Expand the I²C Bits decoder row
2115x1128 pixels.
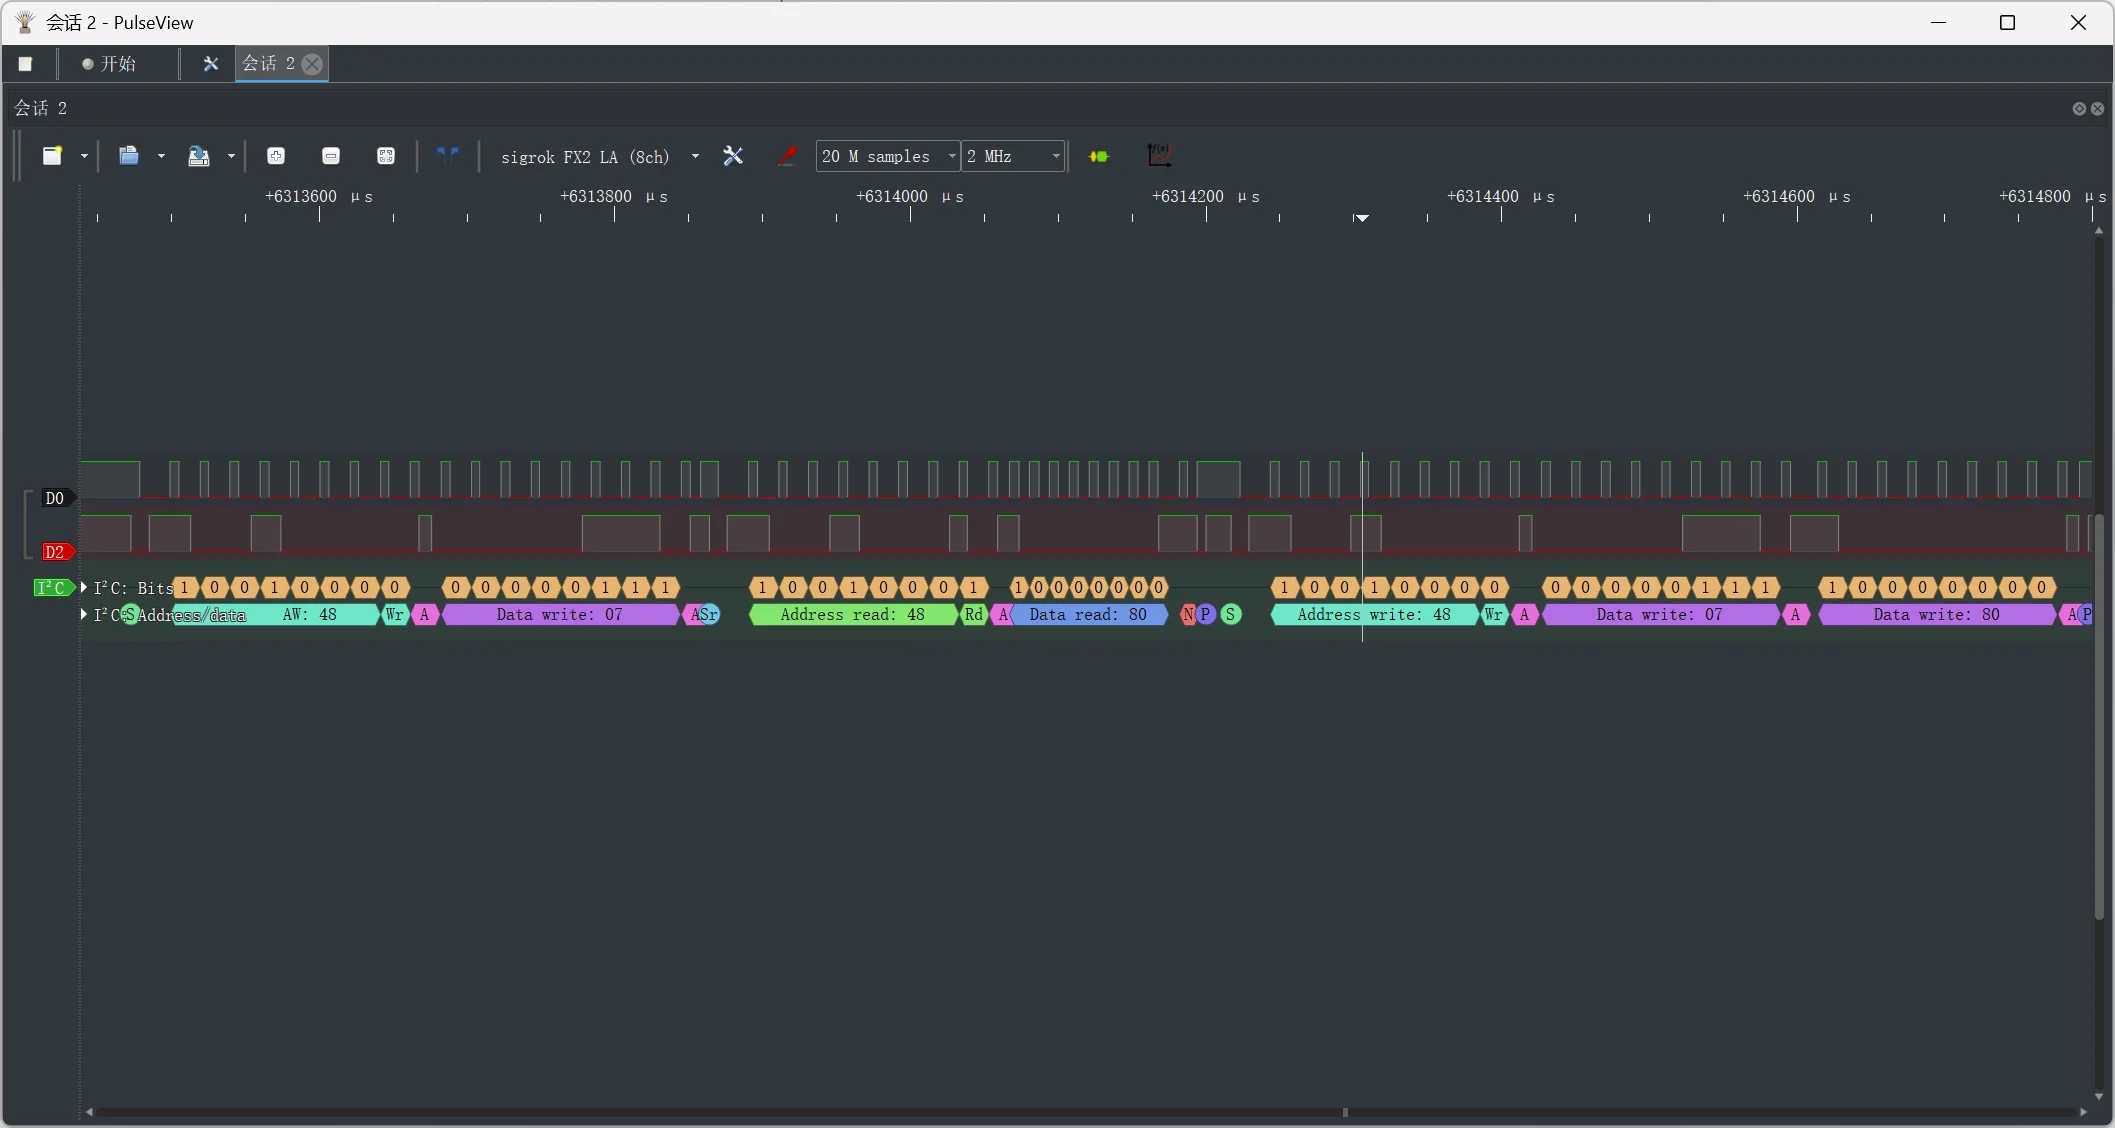[x=84, y=588]
